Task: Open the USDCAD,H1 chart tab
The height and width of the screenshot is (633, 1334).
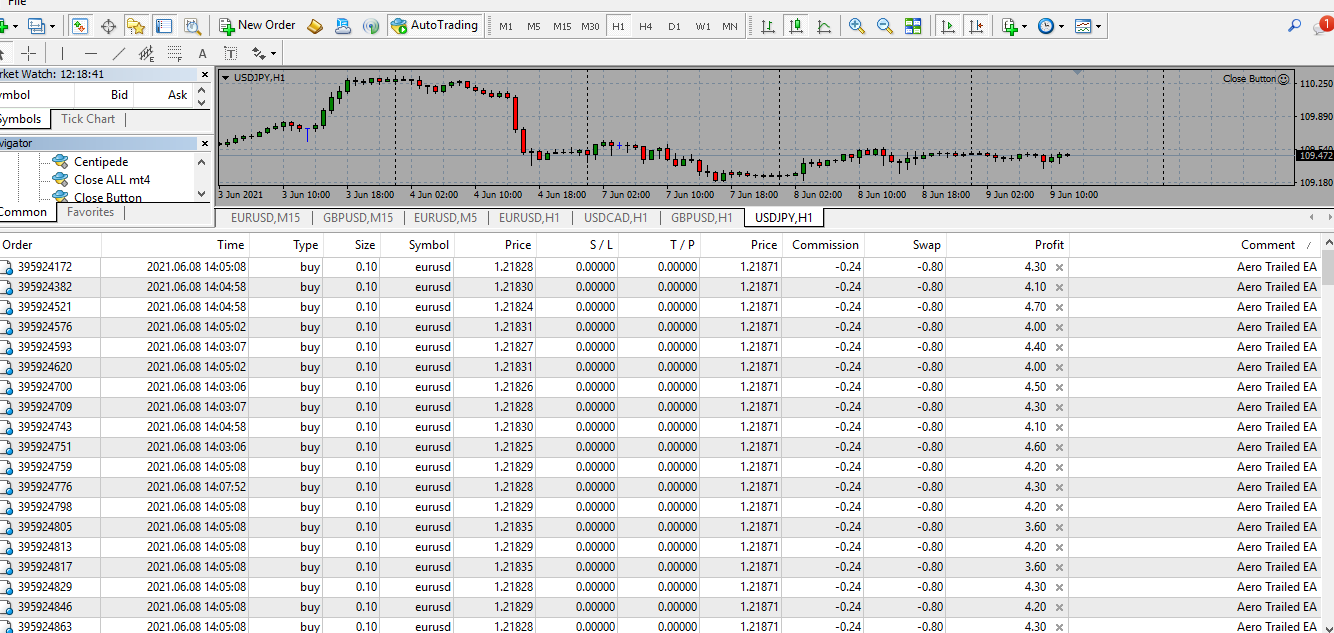Action: [x=616, y=217]
